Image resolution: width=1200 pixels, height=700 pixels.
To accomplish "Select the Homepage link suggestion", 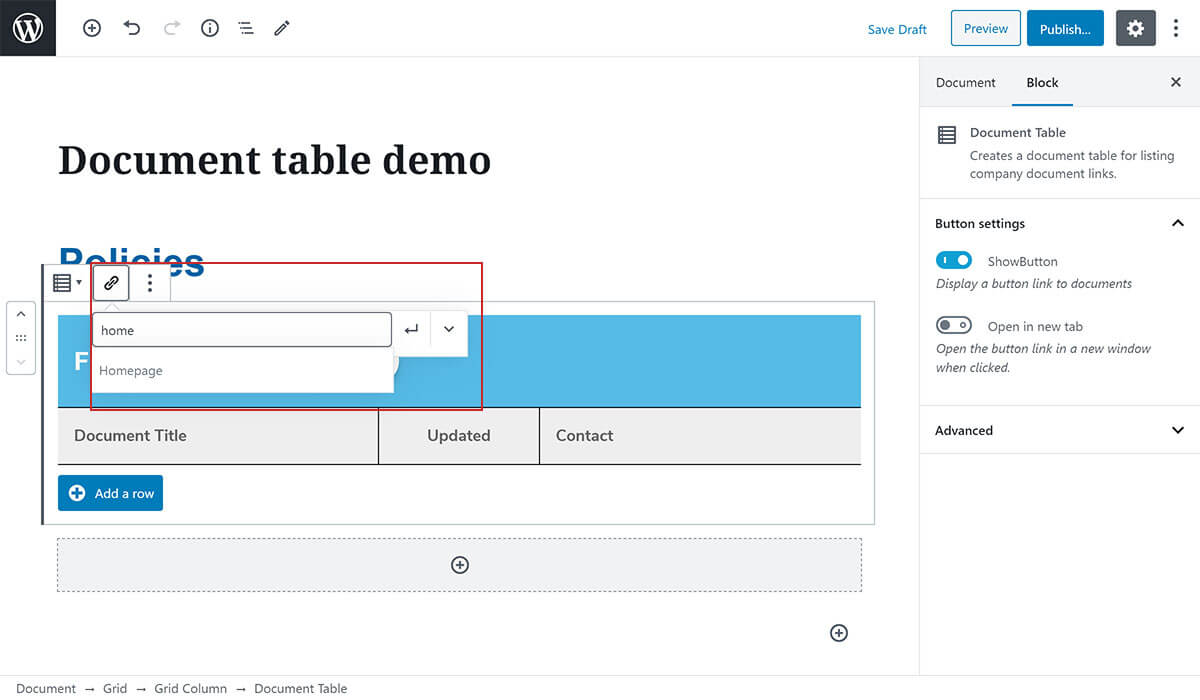I will 131,371.
